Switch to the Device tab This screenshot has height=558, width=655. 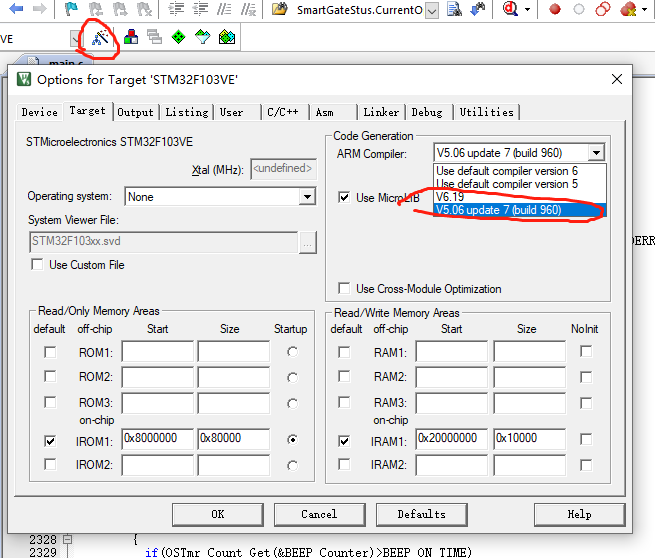pos(40,112)
